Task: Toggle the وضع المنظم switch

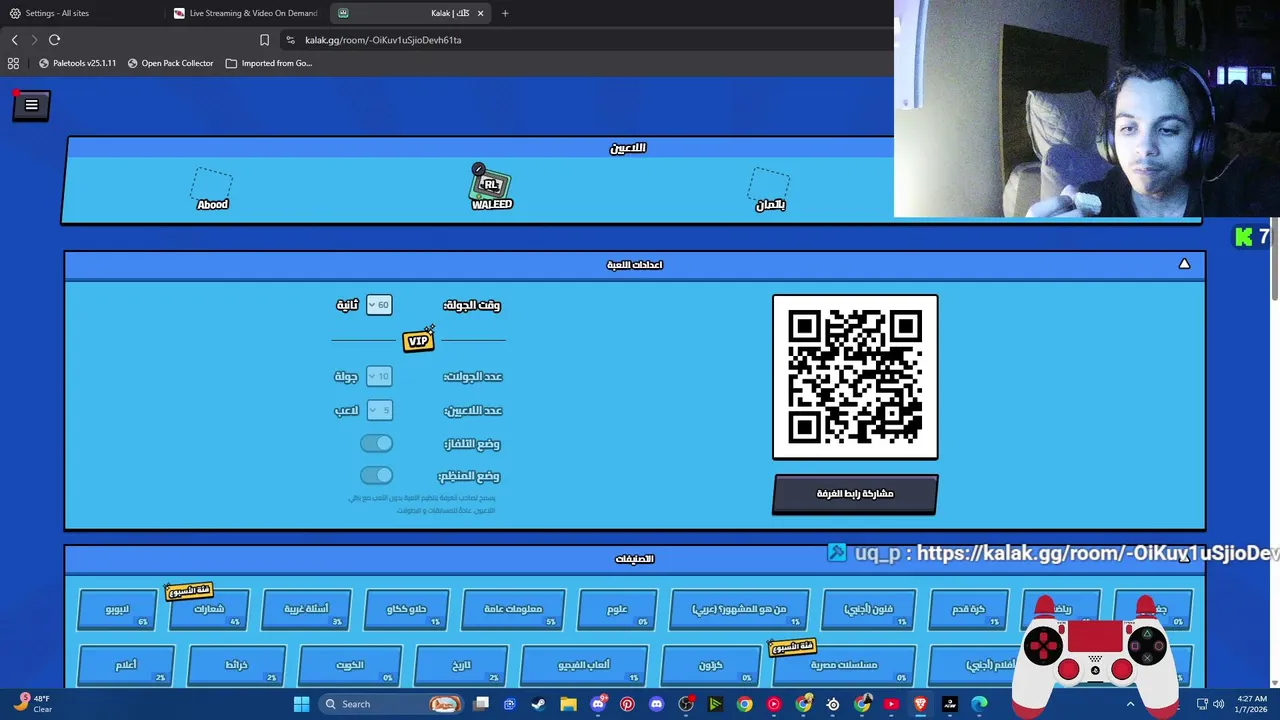Action: [377, 475]
